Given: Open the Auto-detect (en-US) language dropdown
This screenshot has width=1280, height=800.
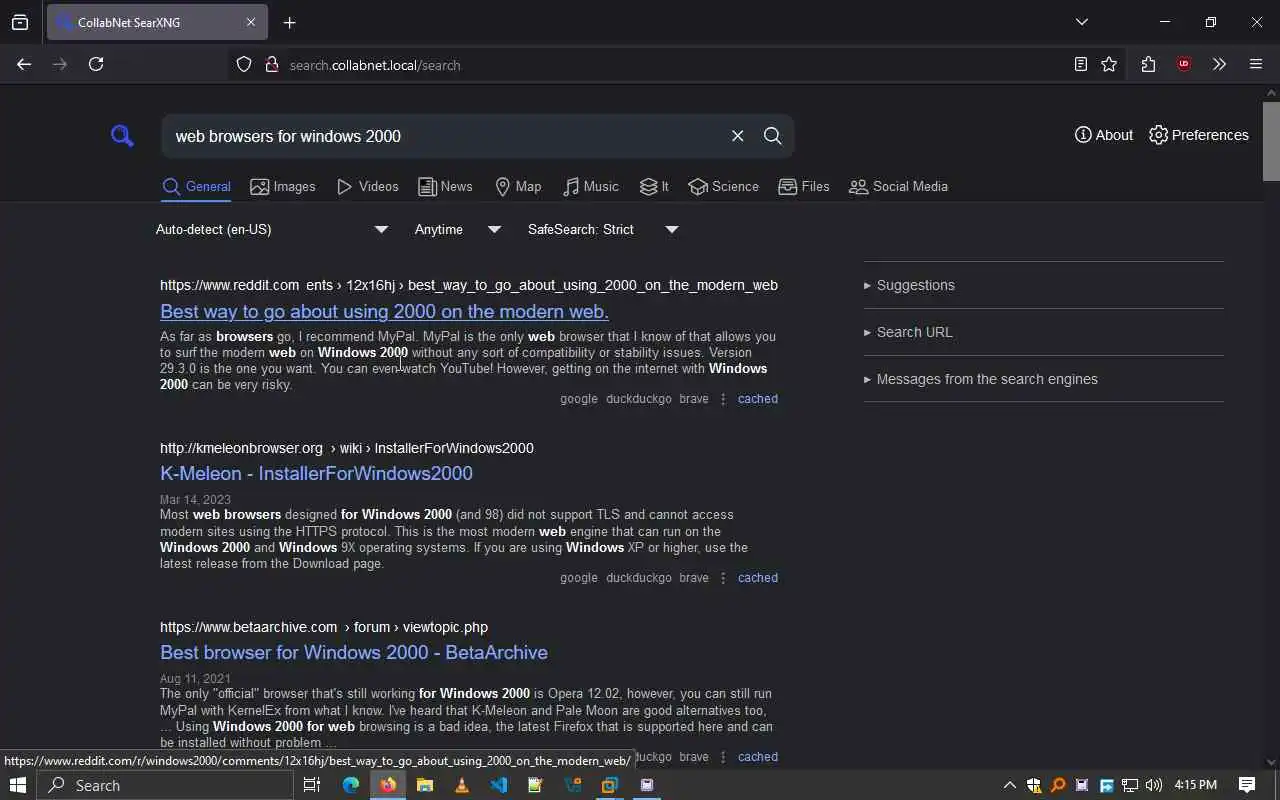Looking at the screenshot, I should tap(272, 229).
